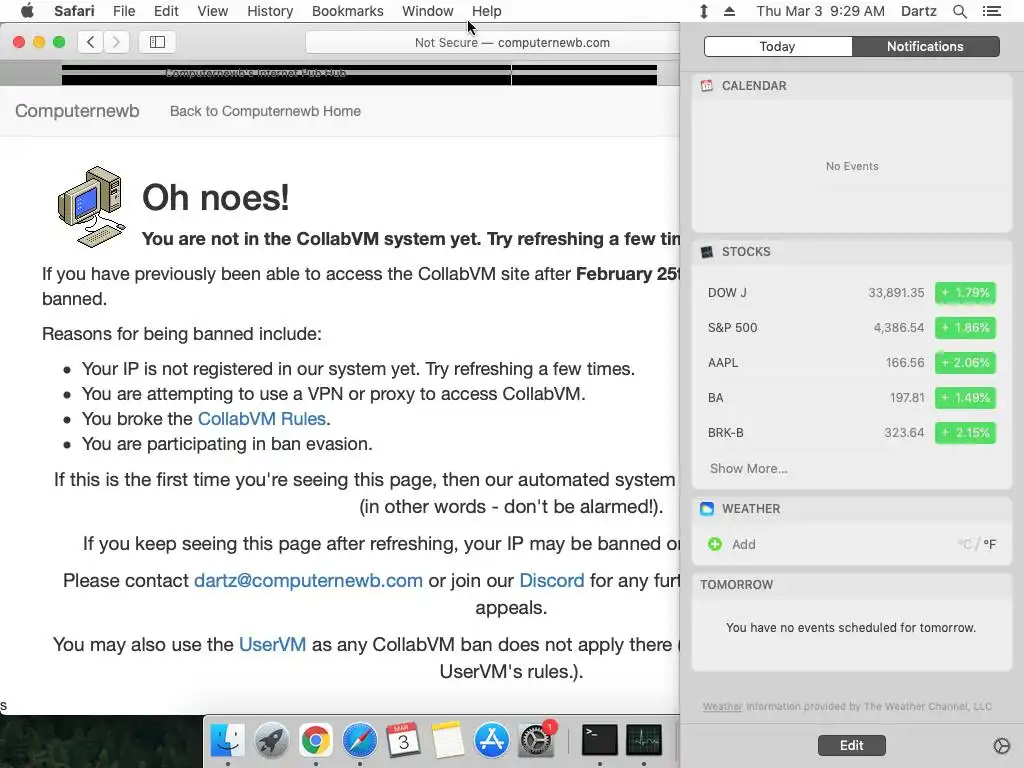Open the View menu
Viewport: 1024px width, 768px height.
point(212,11)
